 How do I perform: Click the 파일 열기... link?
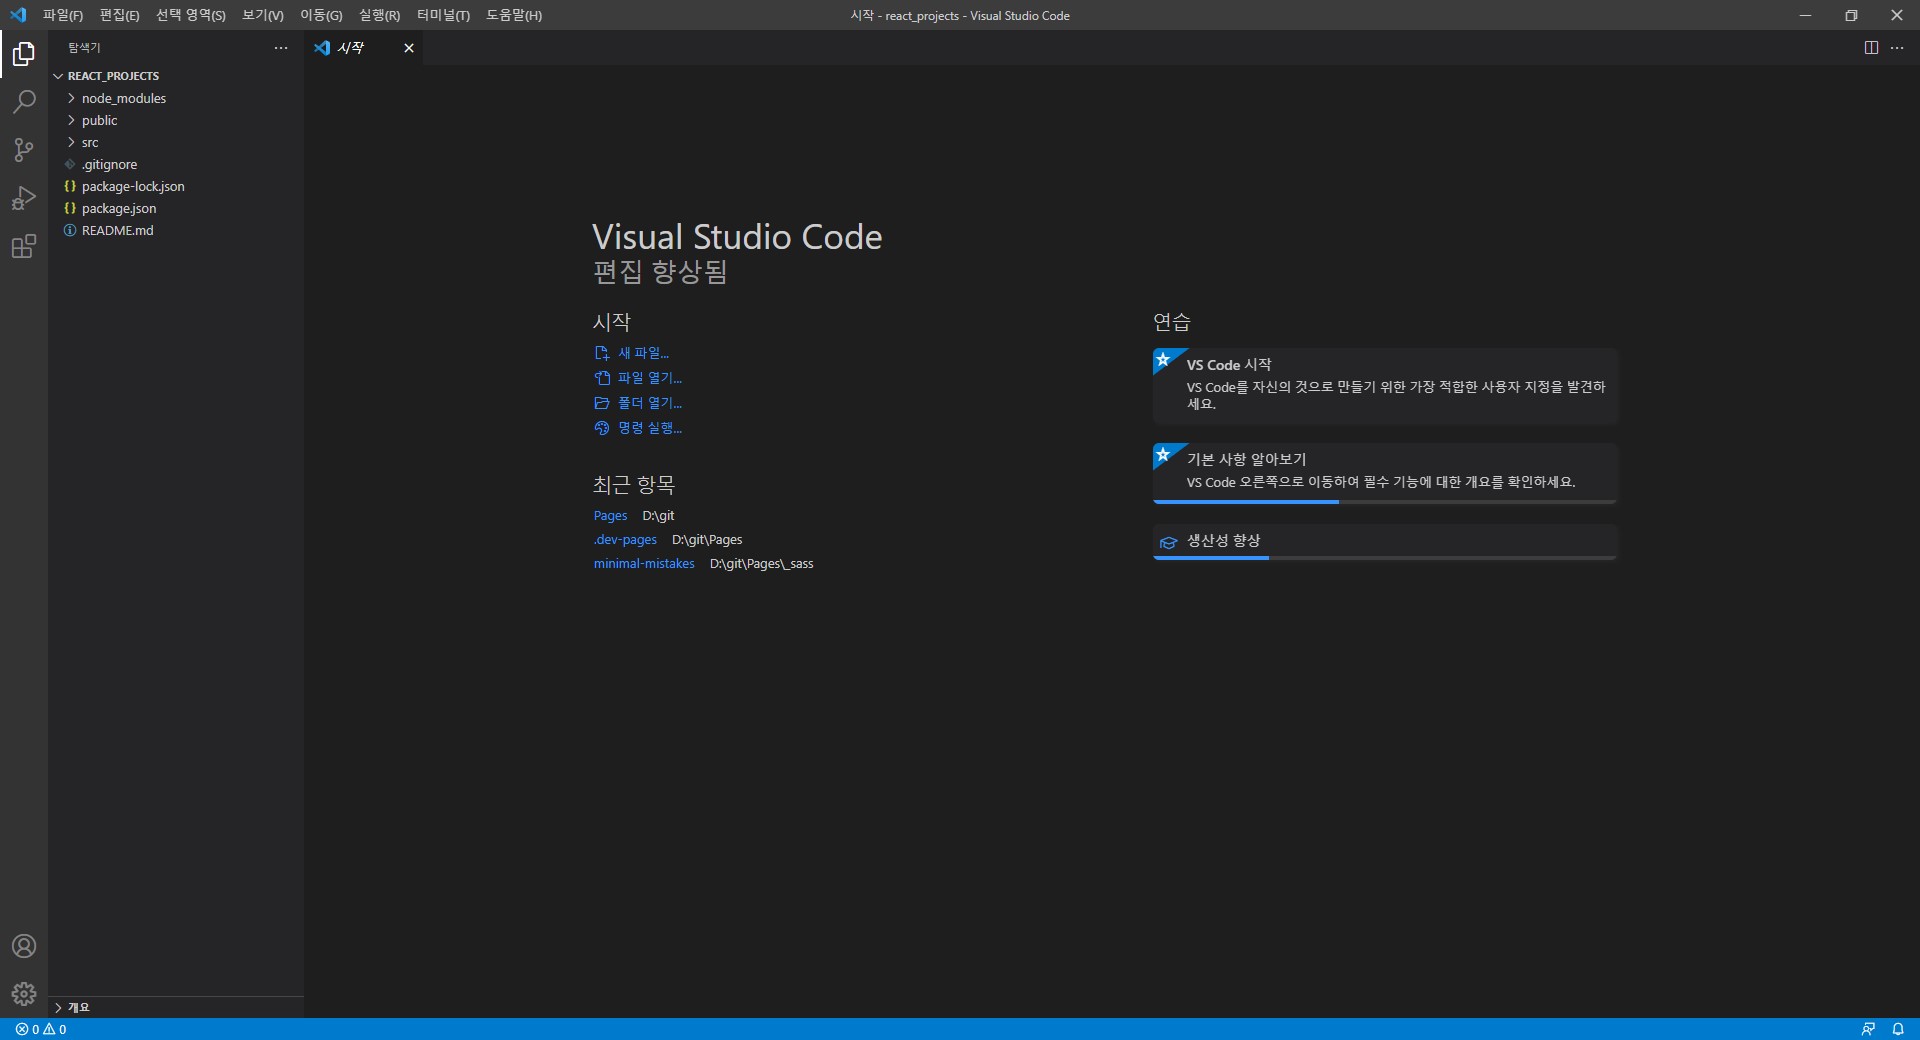(x=638, y=378)
